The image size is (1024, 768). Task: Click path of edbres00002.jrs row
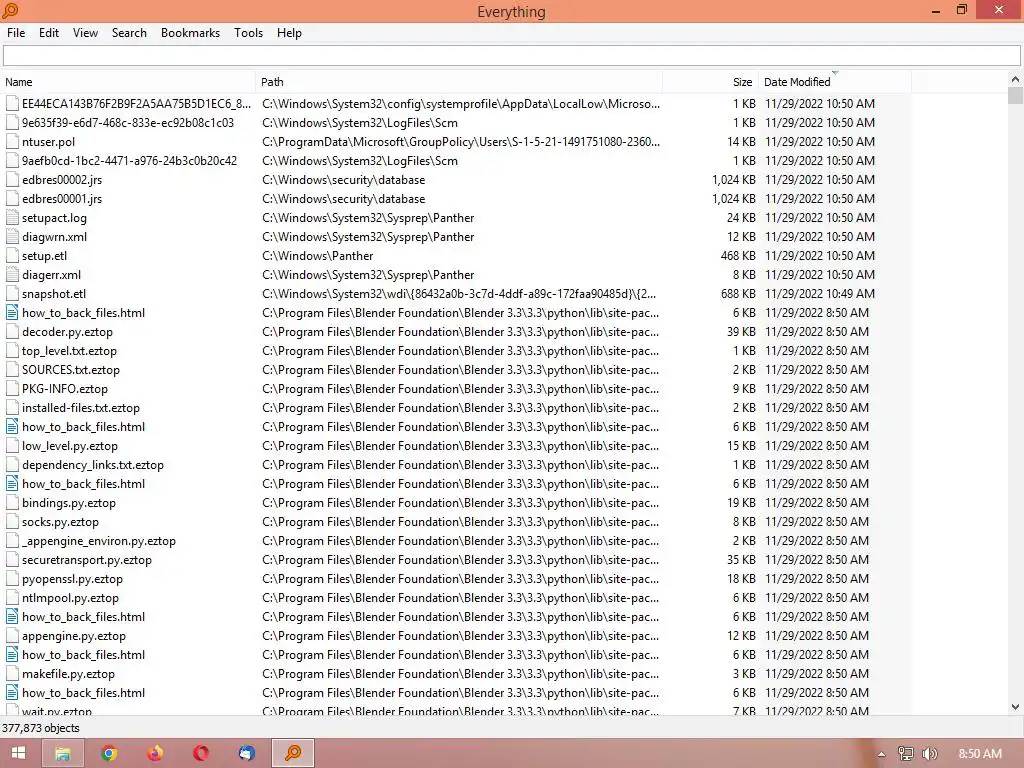pos(344,180)
